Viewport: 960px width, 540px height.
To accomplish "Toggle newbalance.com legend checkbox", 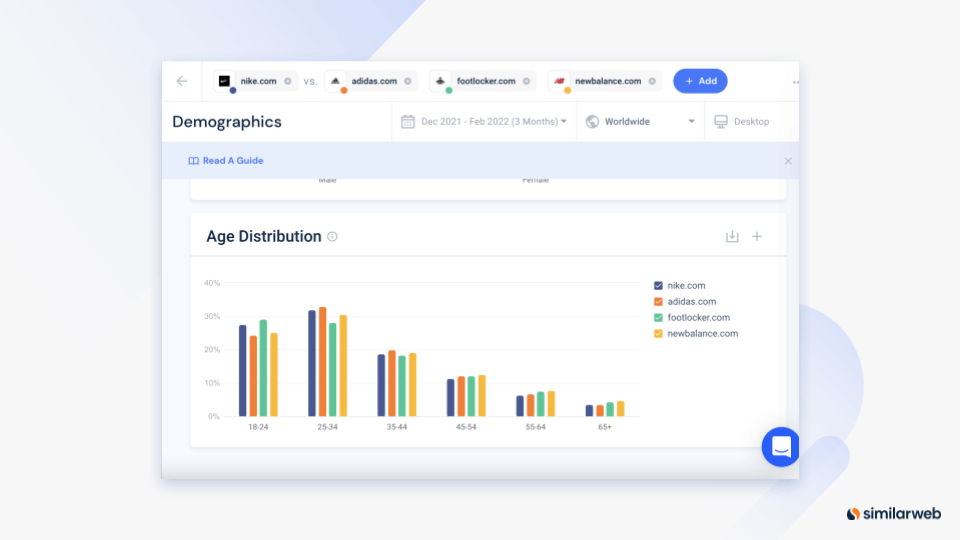I will (x=658, y=334).
